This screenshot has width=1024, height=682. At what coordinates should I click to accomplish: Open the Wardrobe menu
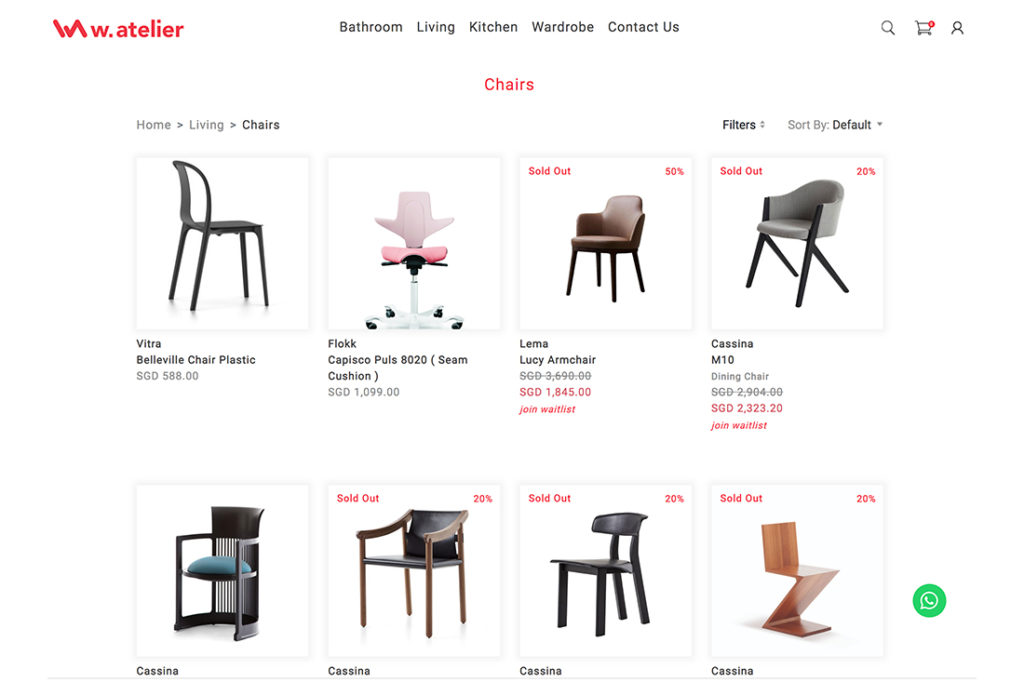(x=562, y=27)
